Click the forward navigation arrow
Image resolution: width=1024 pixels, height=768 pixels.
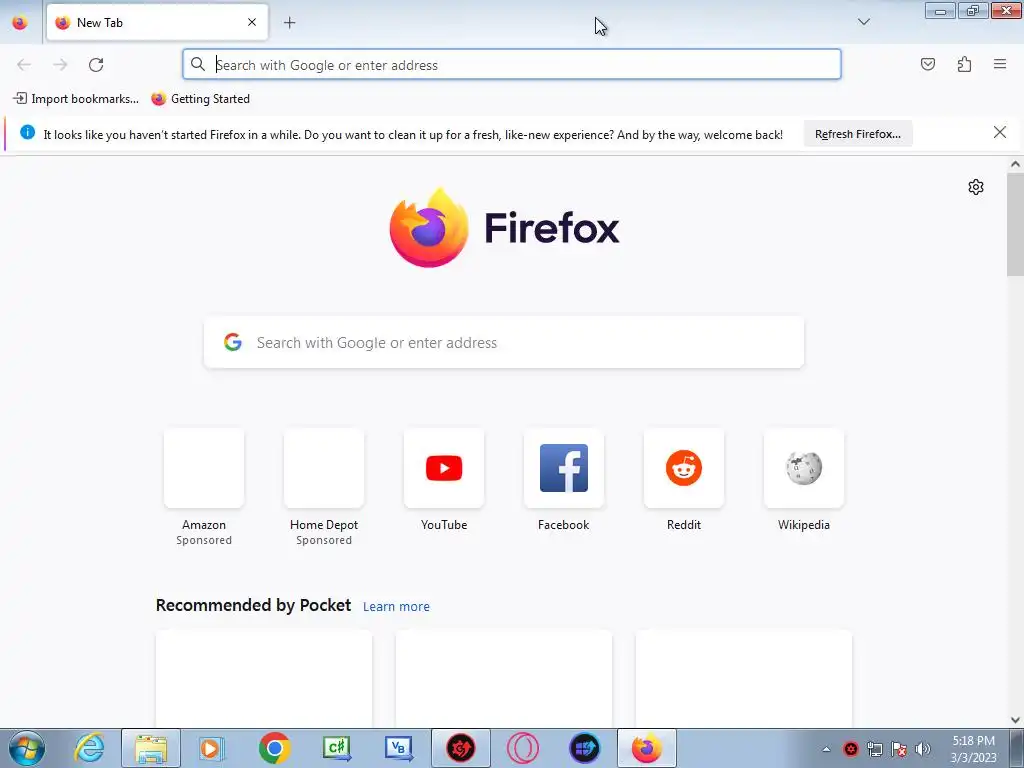(60, 64)
